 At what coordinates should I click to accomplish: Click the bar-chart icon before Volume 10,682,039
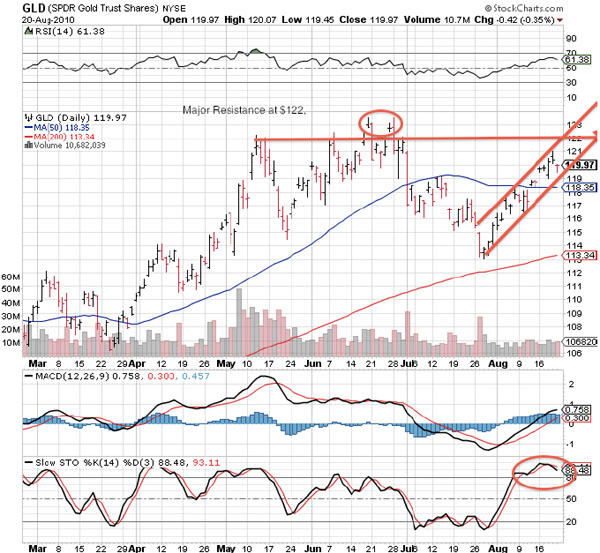(x=28, y=145)
